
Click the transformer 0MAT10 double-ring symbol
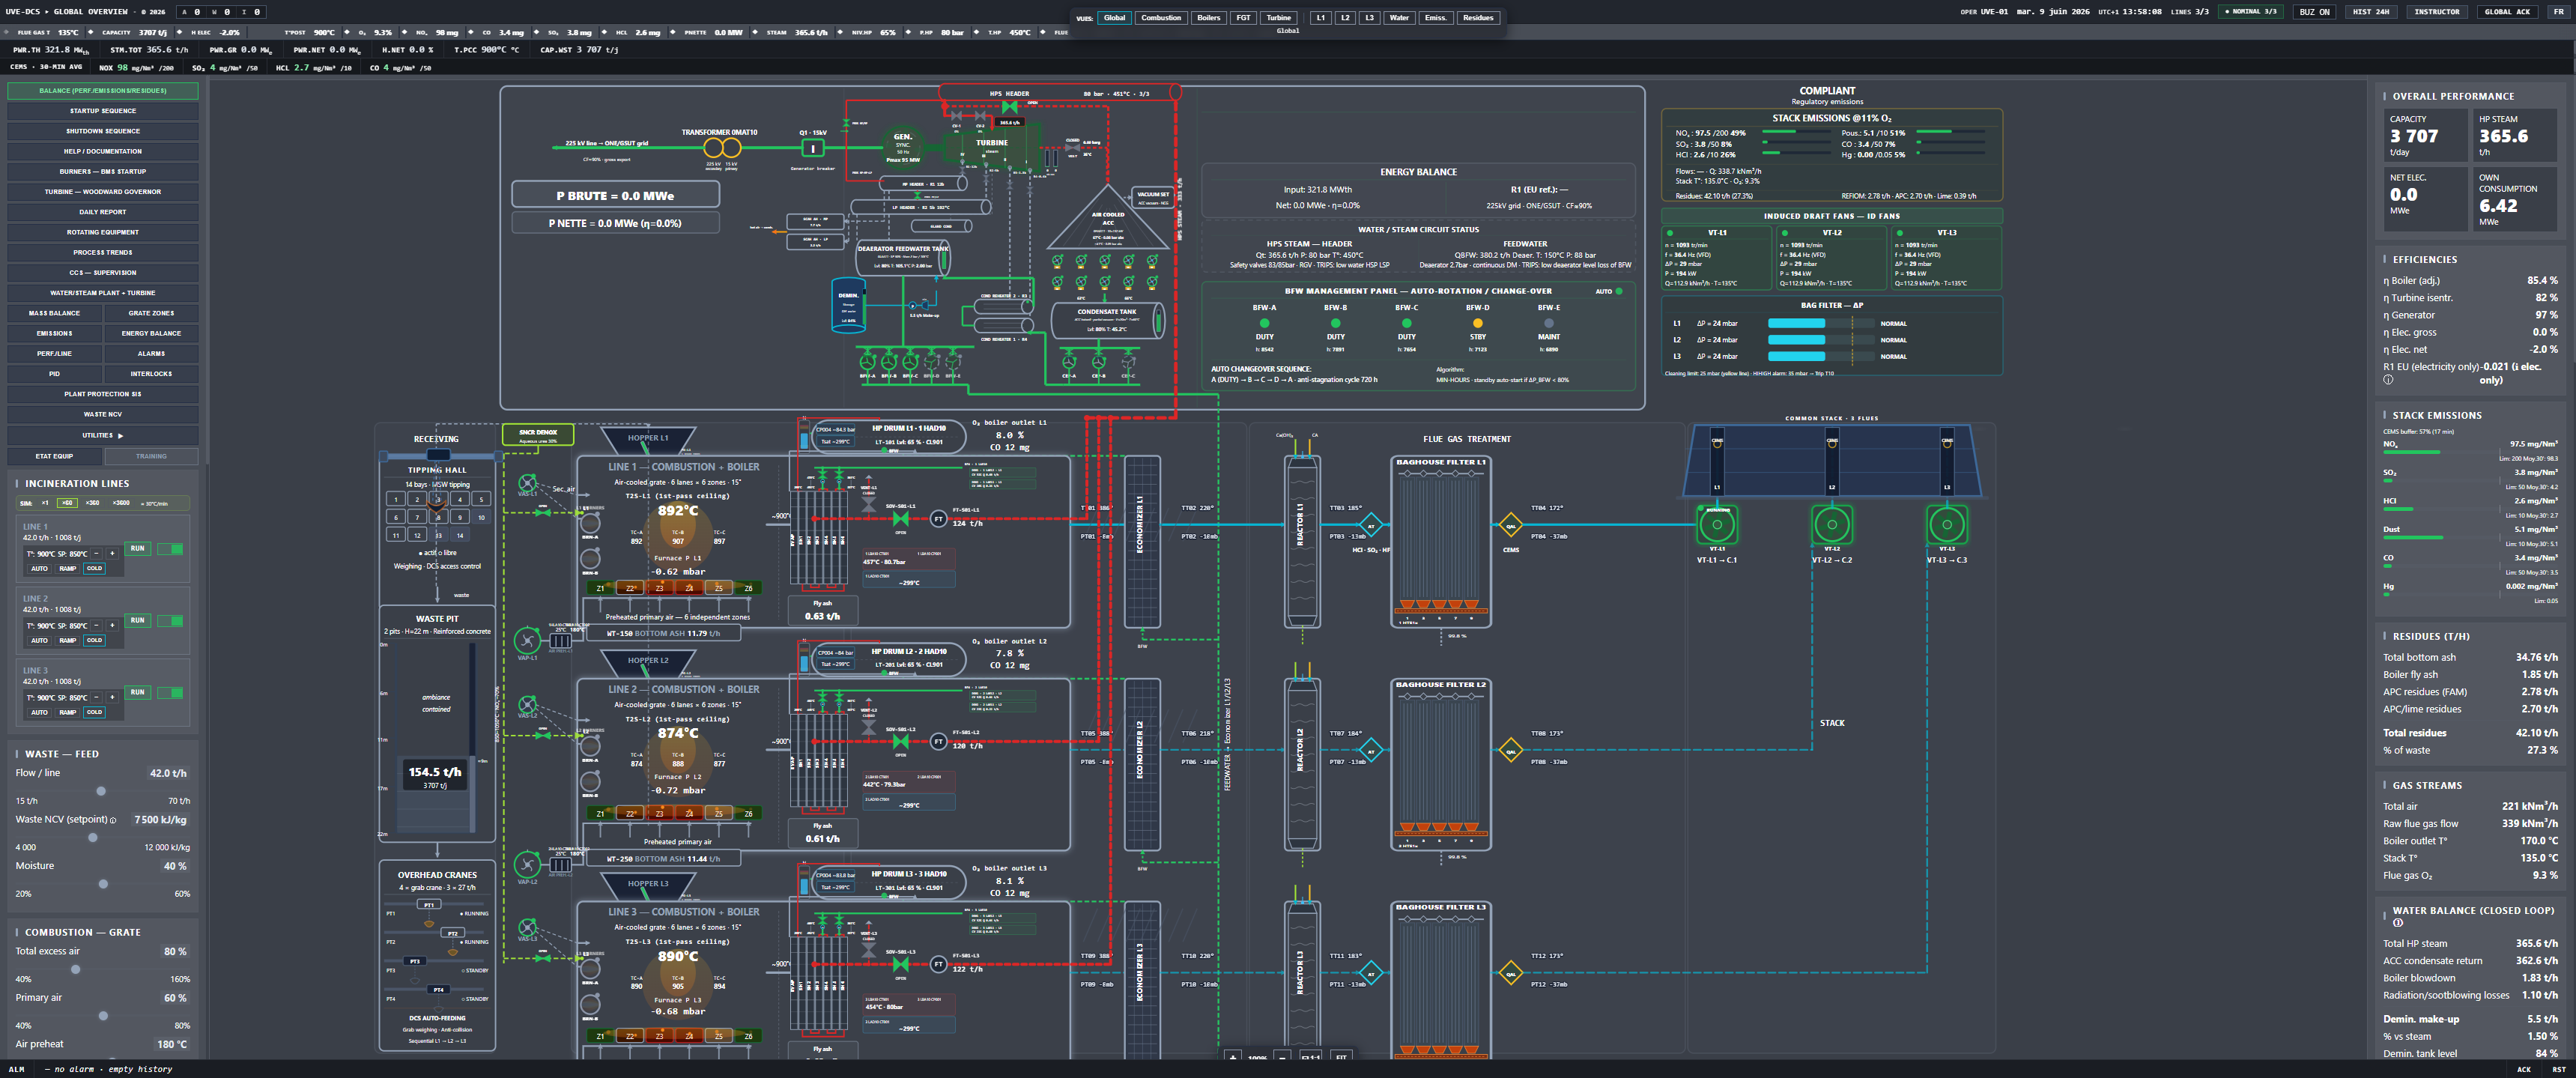pos(721,148)
